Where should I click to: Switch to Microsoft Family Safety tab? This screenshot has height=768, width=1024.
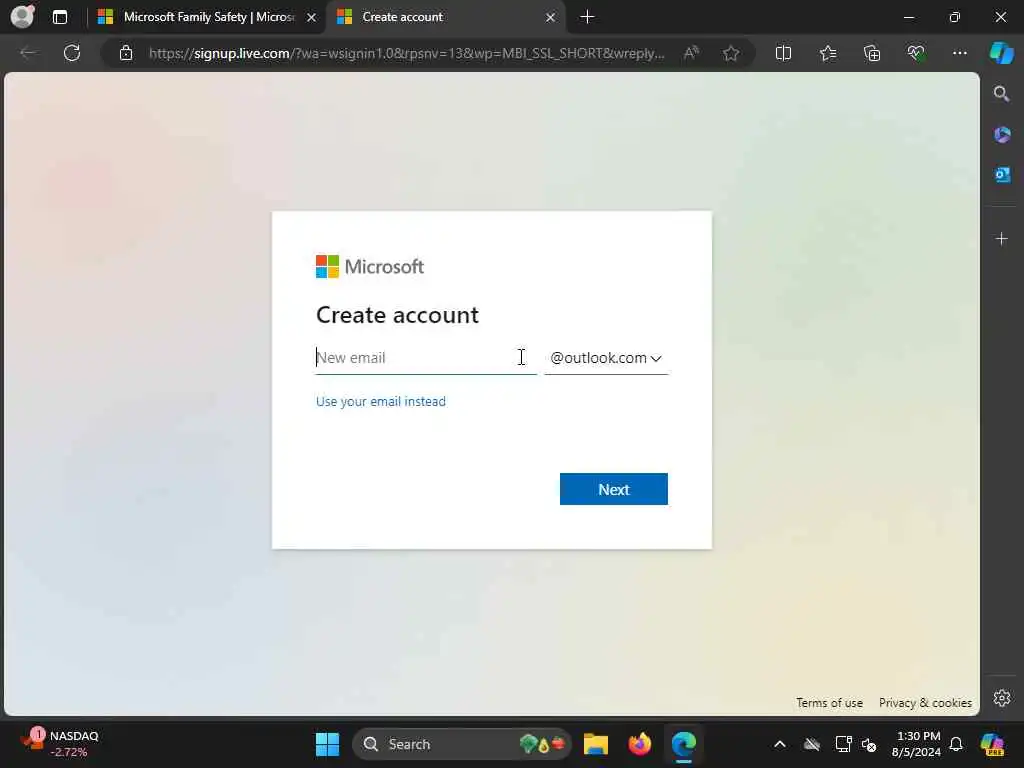[x=208, y=17]
